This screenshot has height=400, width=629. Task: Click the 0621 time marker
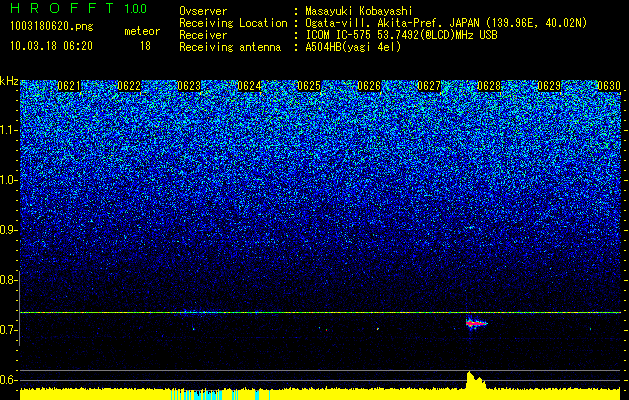(x=69, y=86)
